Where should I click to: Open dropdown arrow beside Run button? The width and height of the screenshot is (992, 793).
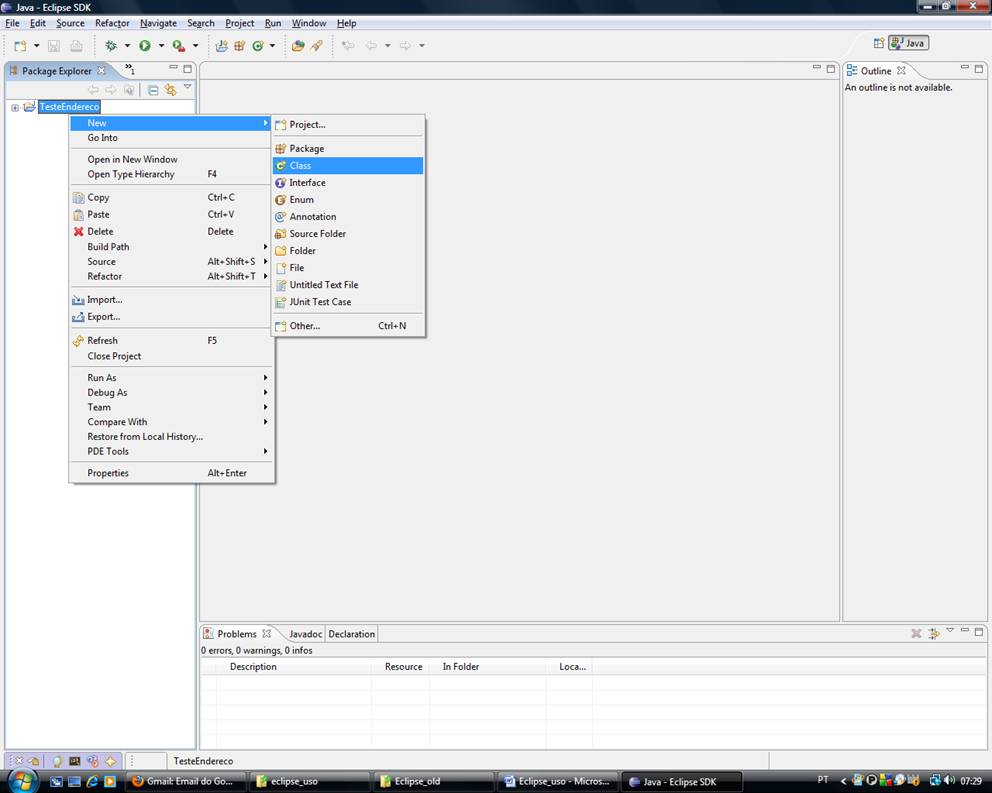tap(161, 46)
